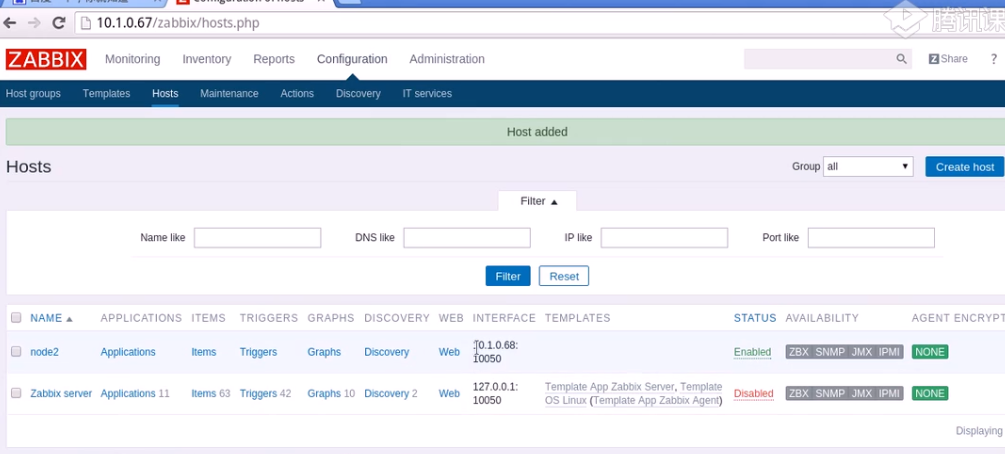Screen dimensions: 1005x454
Task: Click the Enabled status of node2
Action: pos(752,352)
